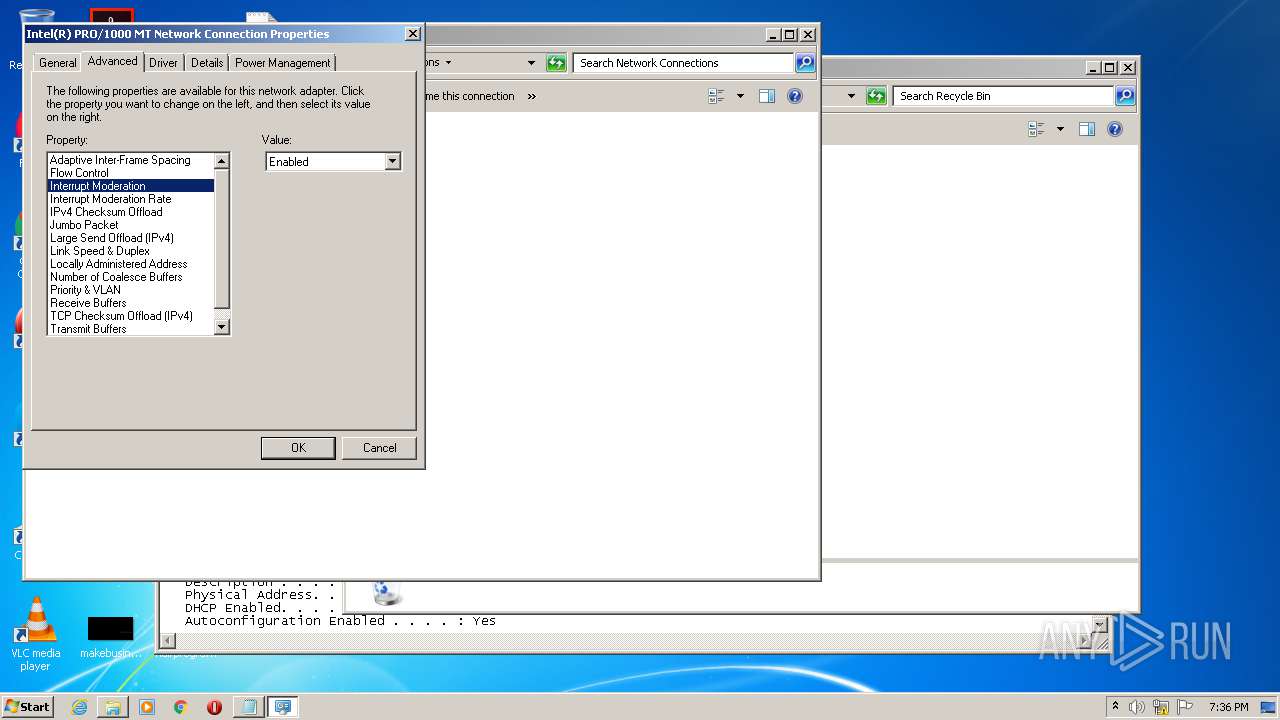Maximize the Network Connections window
This screenshot has width=1280, height=720.
pos(789,34)
